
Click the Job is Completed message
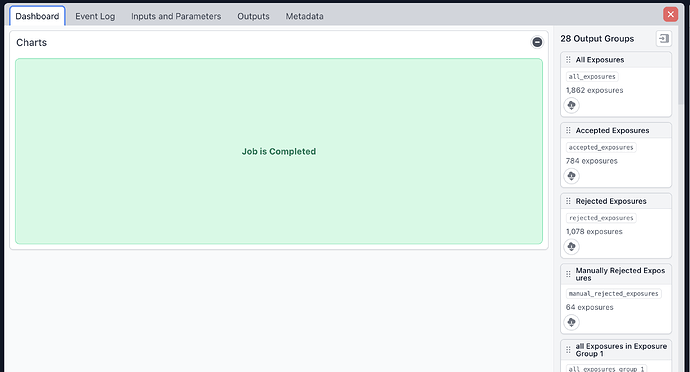tap(279, 151)
